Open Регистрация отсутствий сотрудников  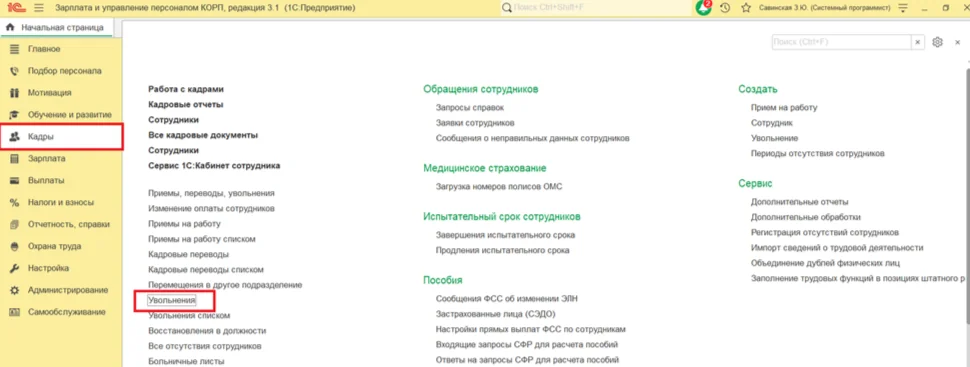pos(825,233)
